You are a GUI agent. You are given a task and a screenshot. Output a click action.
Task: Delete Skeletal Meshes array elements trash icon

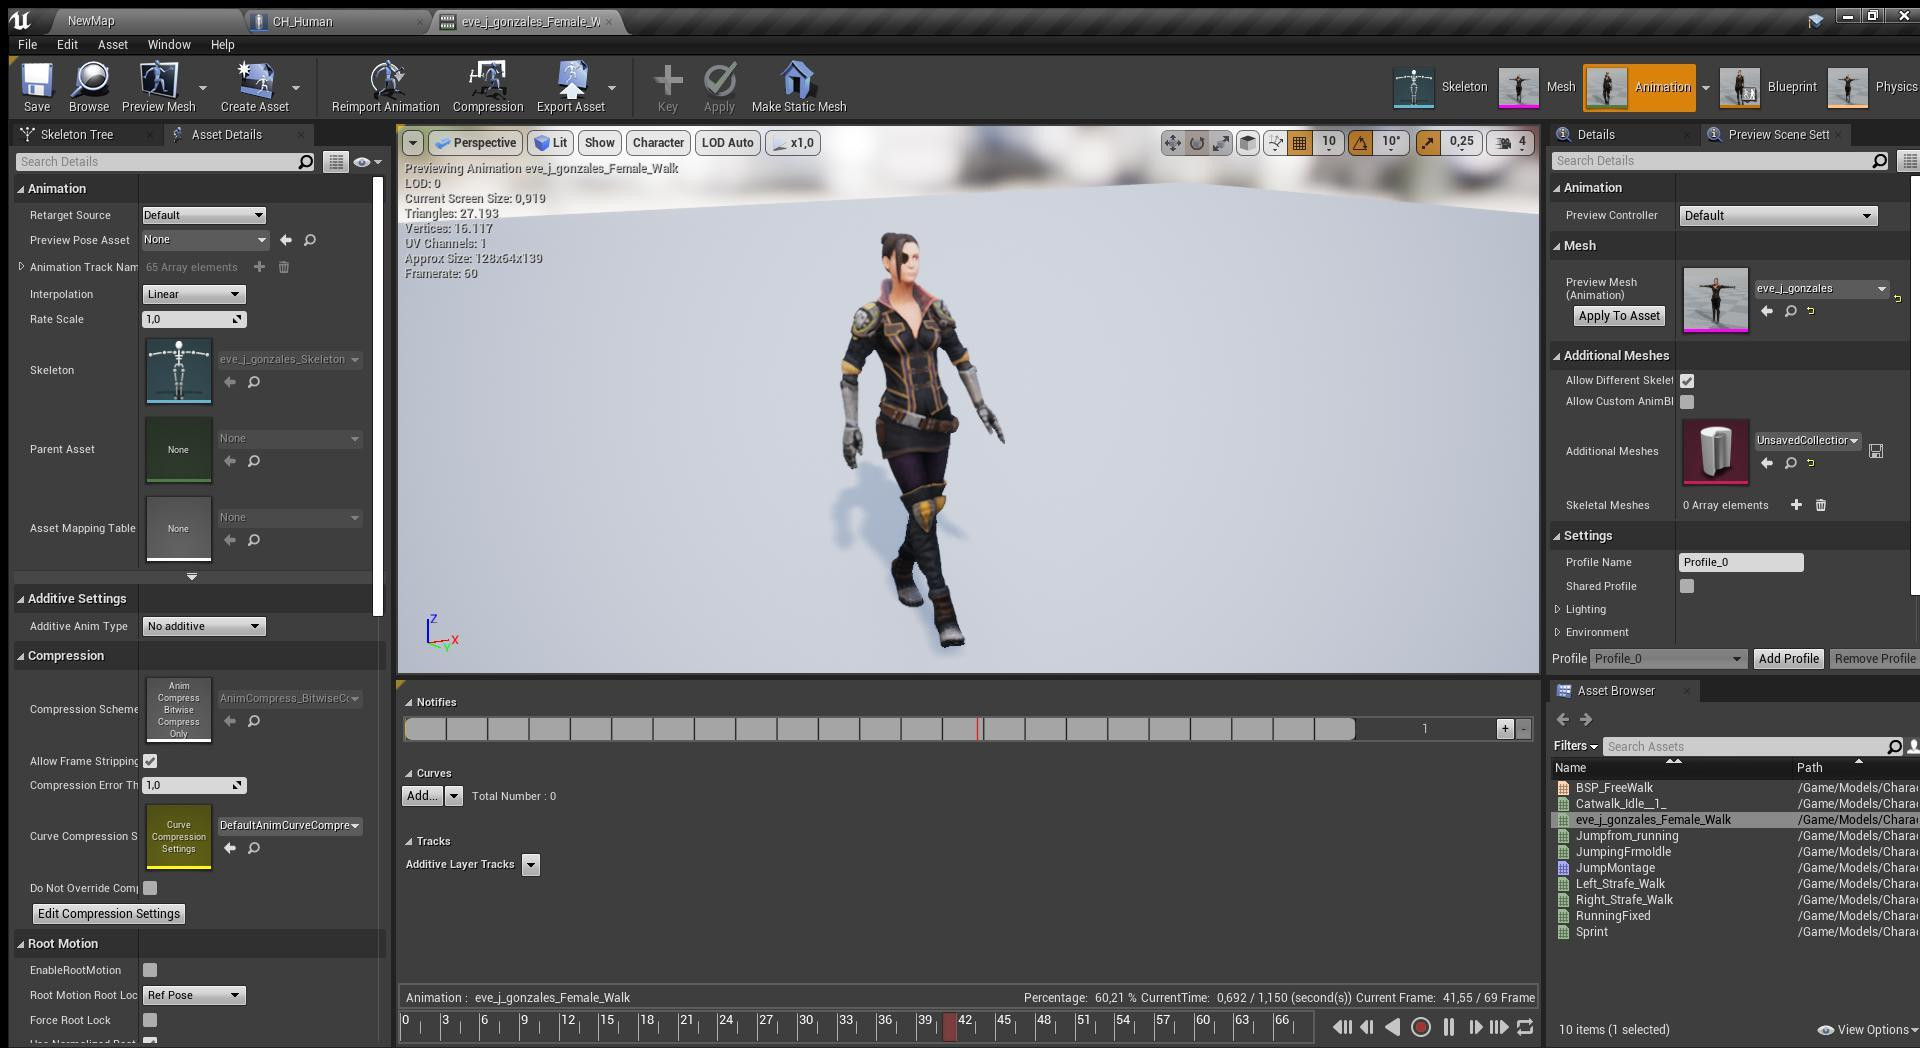[1820, 505]
